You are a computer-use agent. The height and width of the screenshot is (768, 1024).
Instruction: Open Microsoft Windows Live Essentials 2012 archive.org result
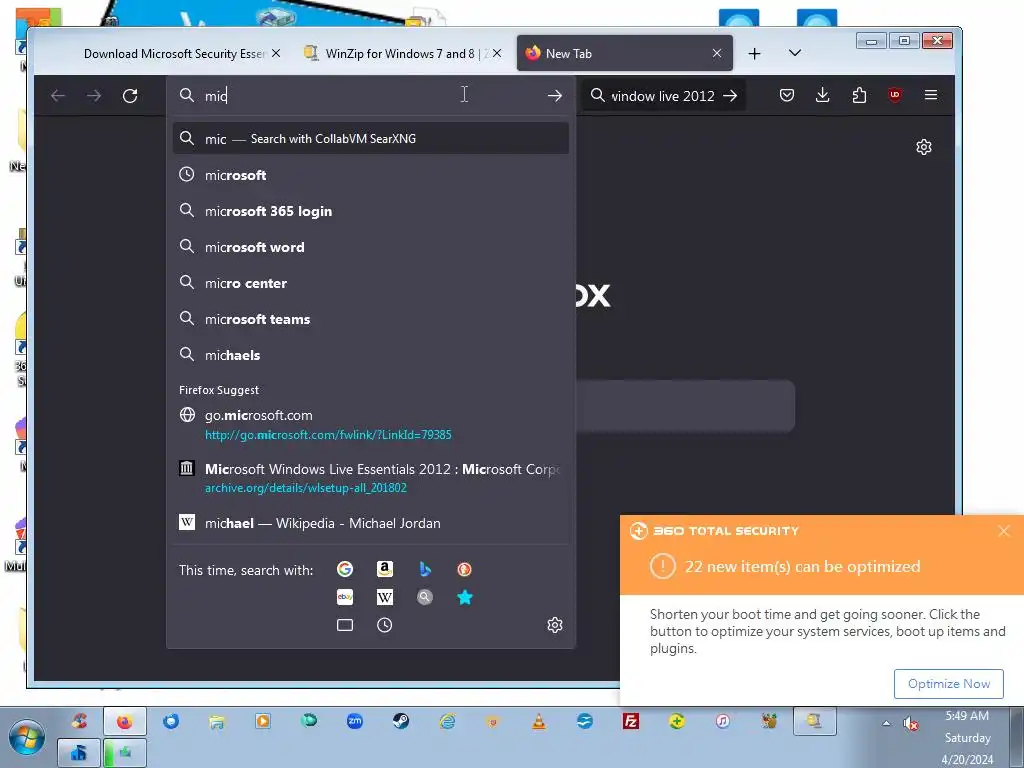coord(370,478)
